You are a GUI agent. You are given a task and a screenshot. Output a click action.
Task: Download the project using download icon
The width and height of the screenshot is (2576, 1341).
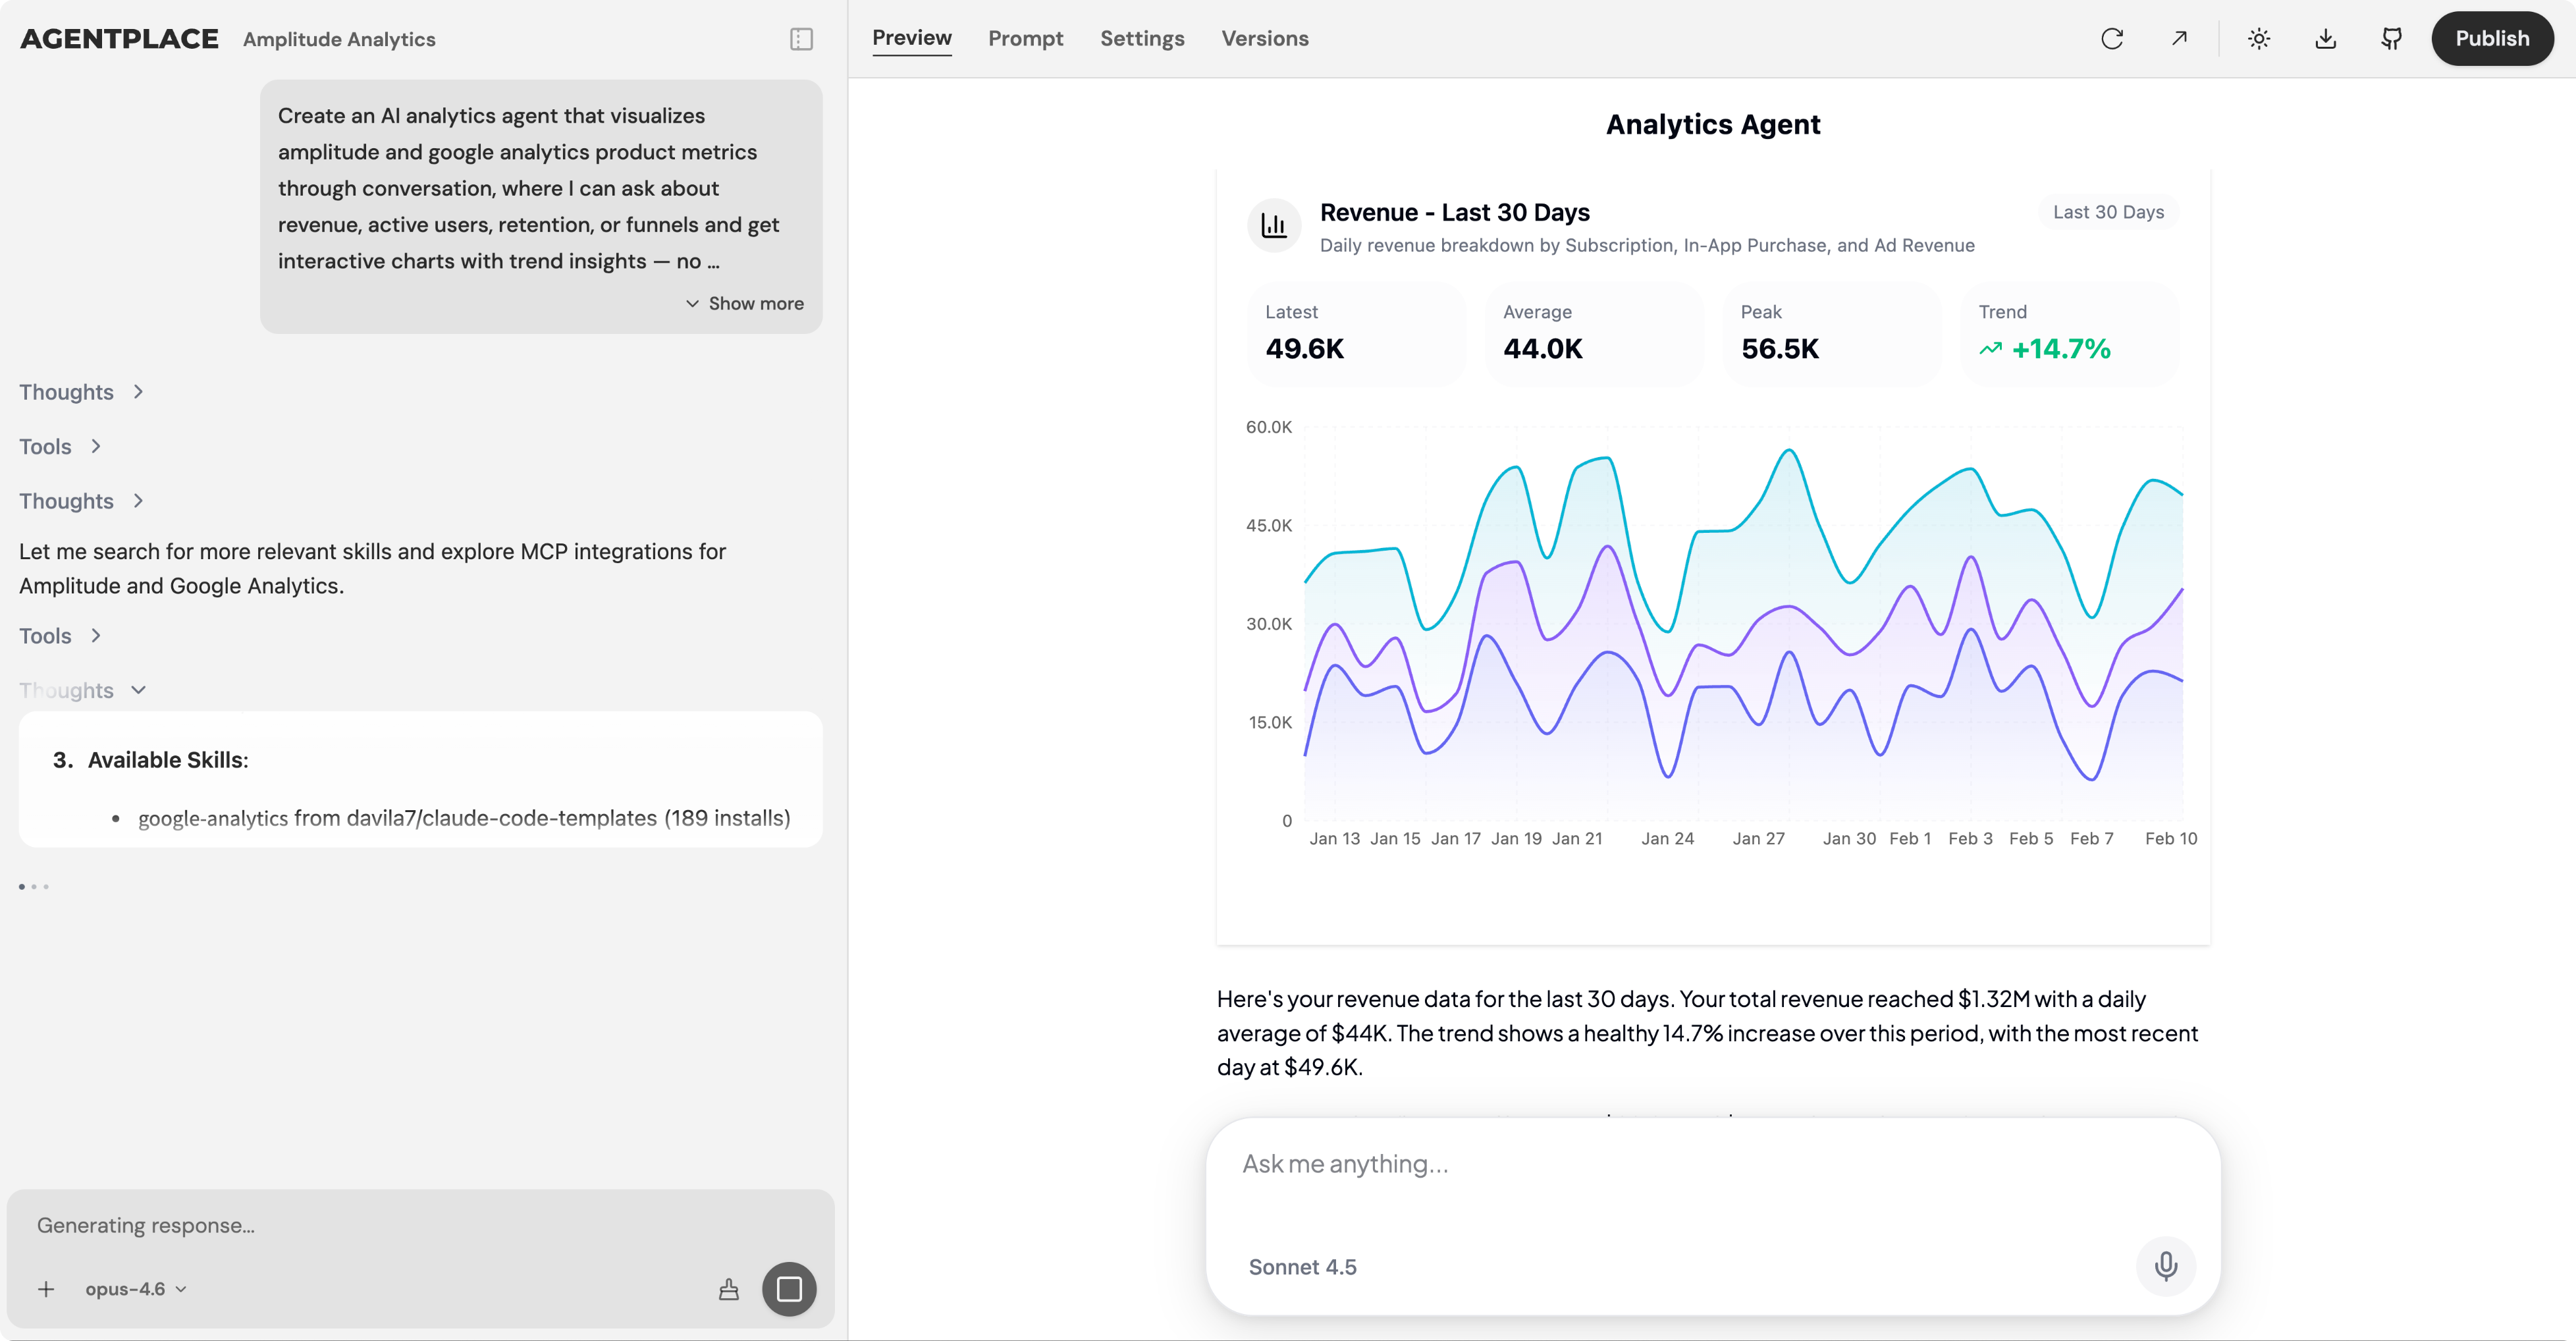(x=2325, y=39)
